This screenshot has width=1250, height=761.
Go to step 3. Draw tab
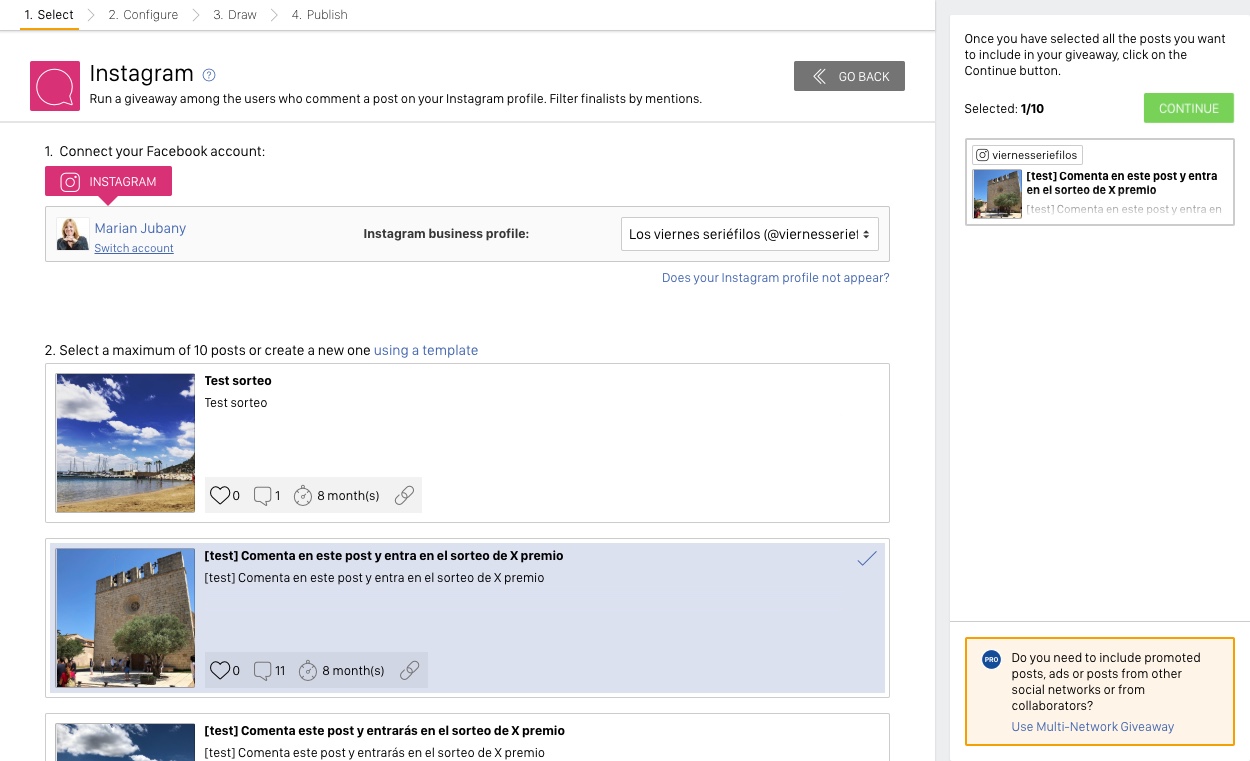(x=235, y=15)
